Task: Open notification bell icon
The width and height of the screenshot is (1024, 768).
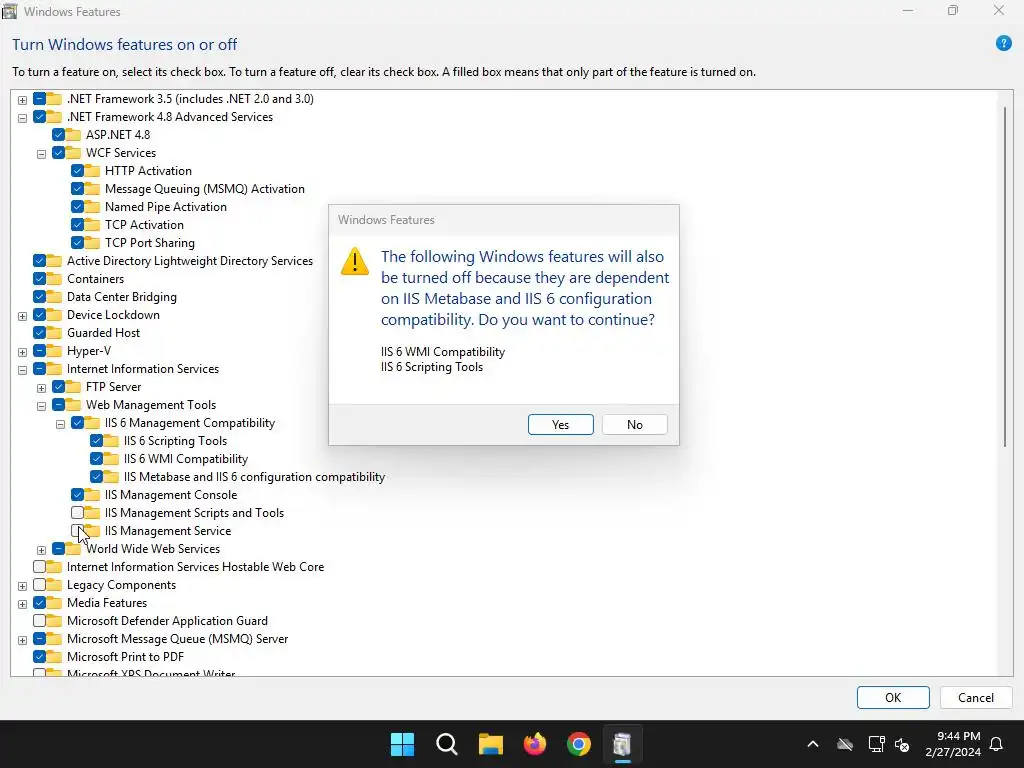Action: coord(997,744)
